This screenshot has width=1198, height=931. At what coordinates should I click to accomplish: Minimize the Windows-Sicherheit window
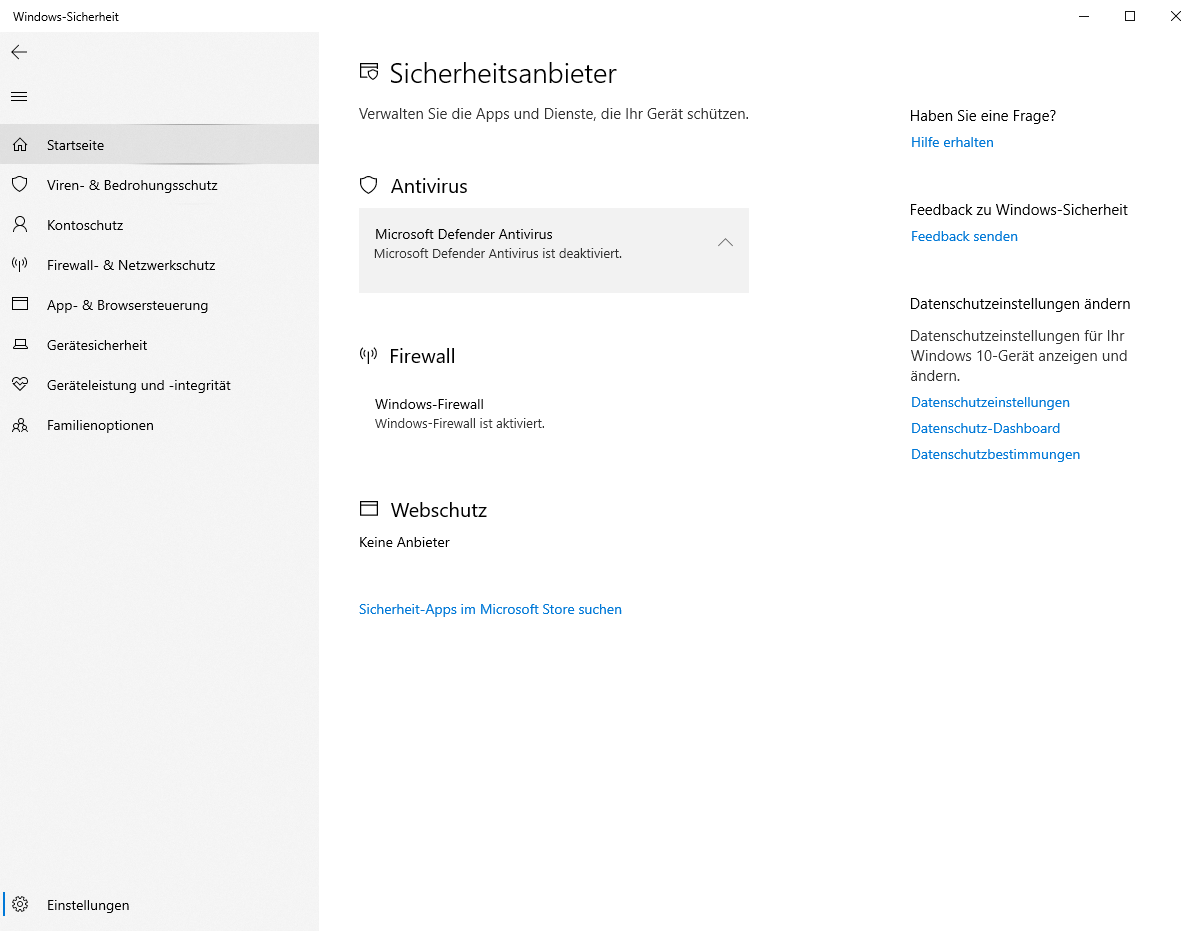(x=1083, y=16)
